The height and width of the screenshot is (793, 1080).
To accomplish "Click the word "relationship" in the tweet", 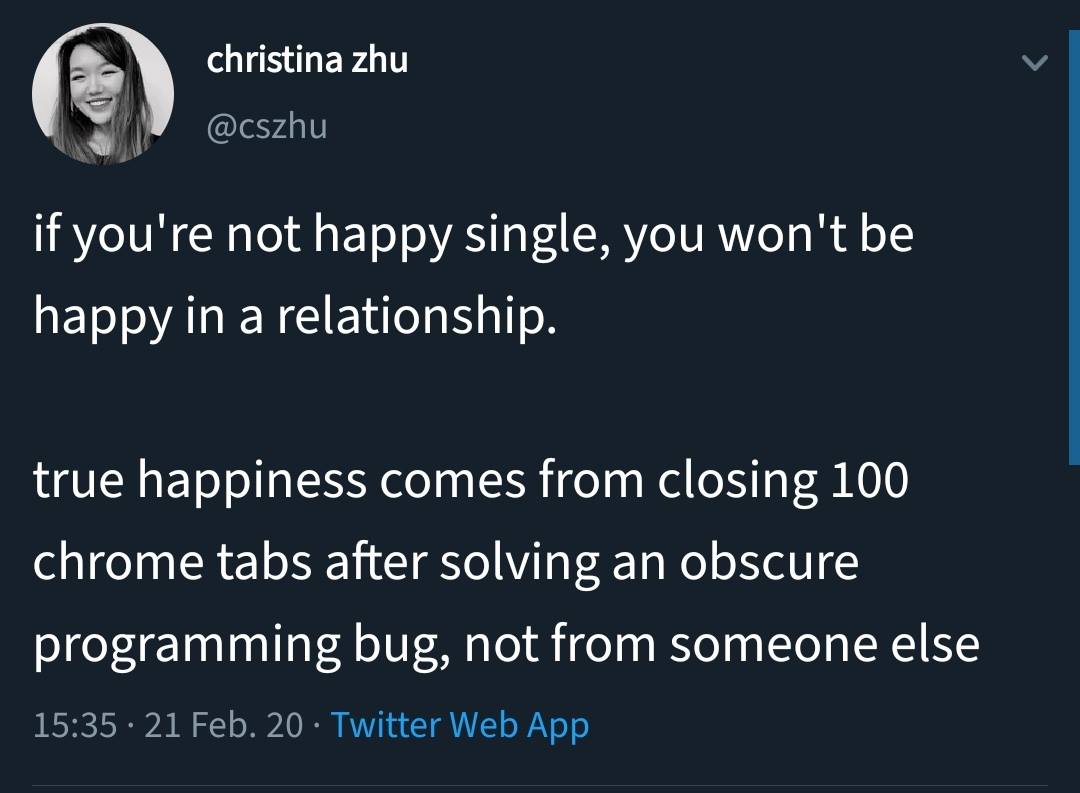I will point(410,316).
